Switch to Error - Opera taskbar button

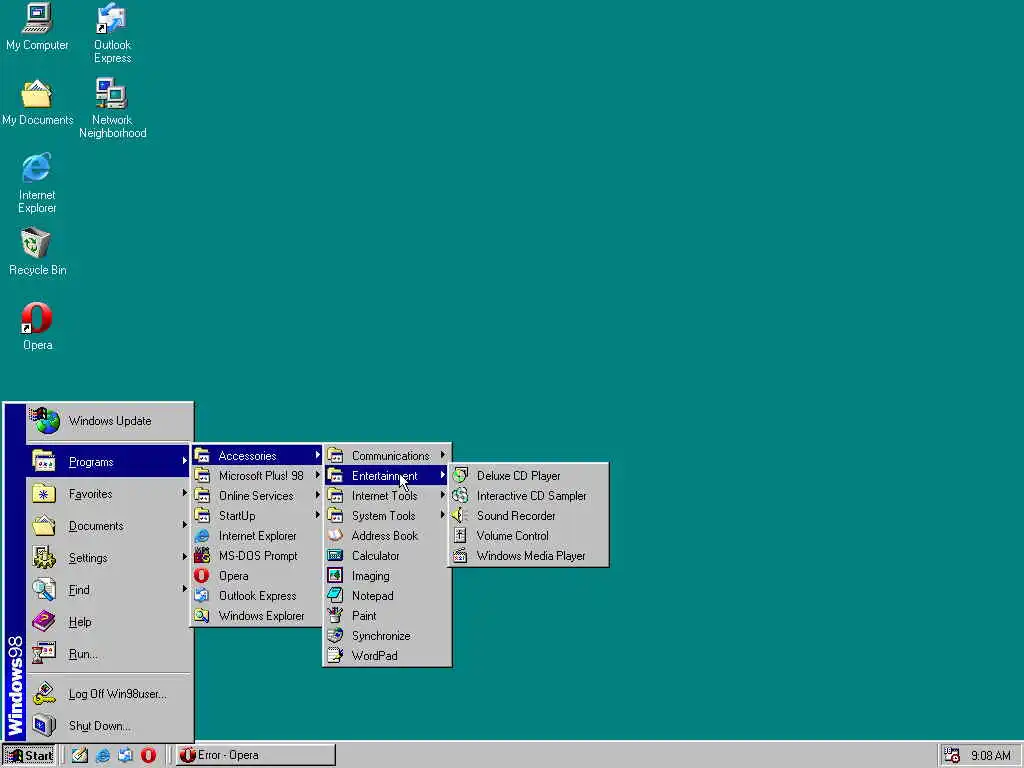point(256,755)
